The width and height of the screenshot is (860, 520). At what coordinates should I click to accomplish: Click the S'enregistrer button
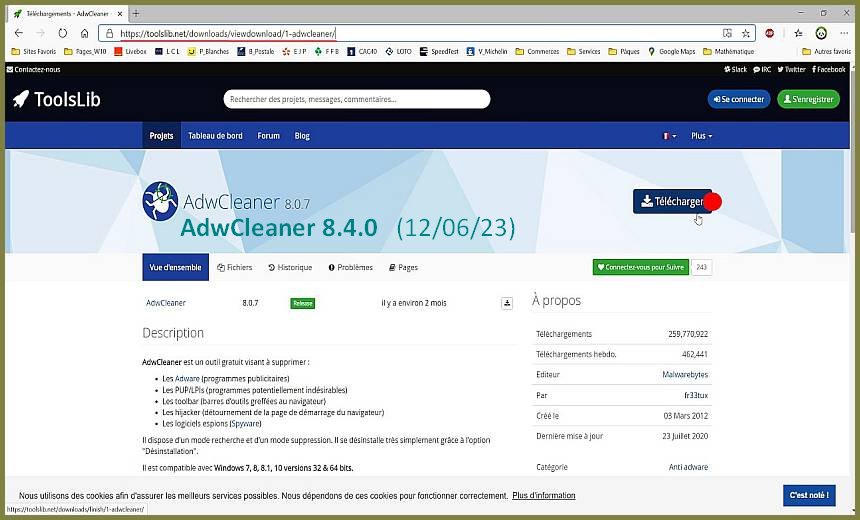point(808,99)
